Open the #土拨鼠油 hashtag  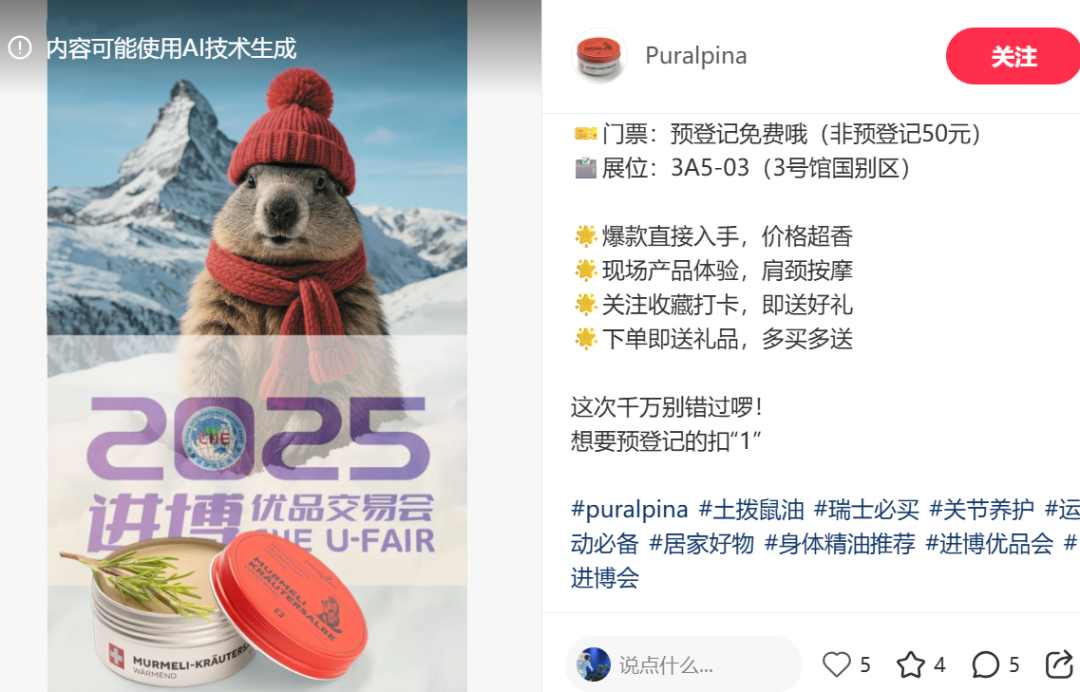click(x=751, y=510)
